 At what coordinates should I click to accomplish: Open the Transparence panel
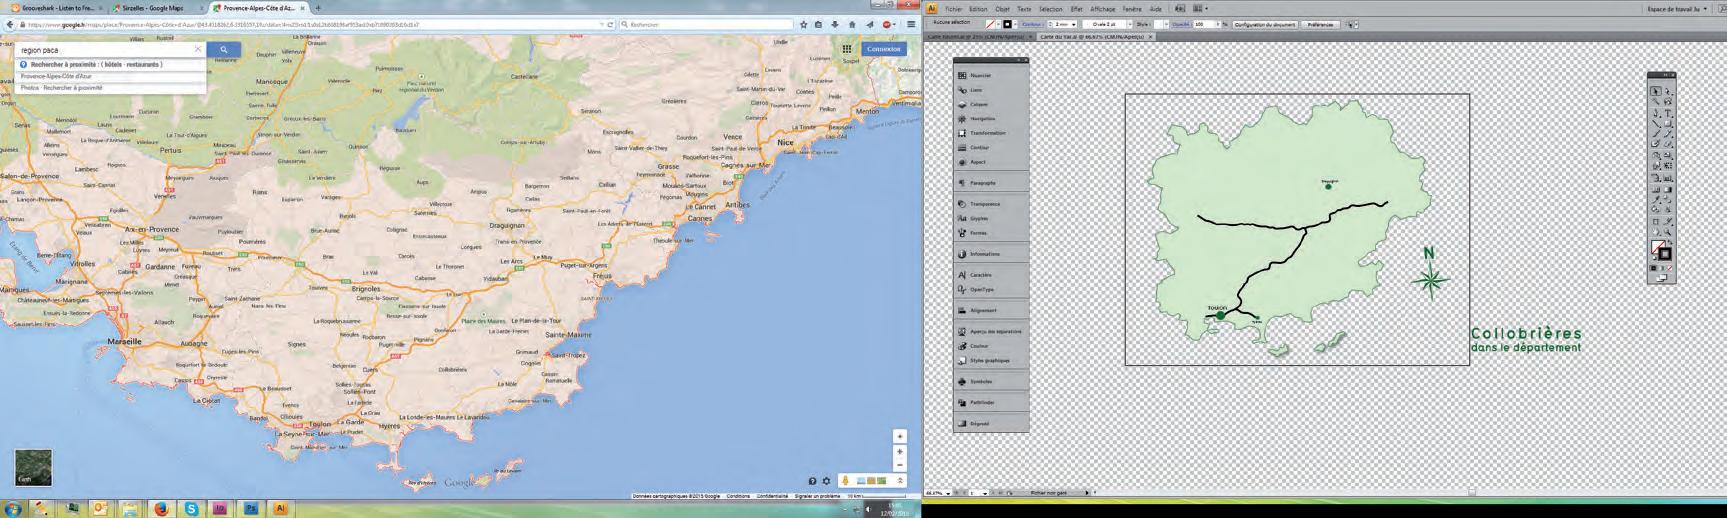(x=984, y=204)
